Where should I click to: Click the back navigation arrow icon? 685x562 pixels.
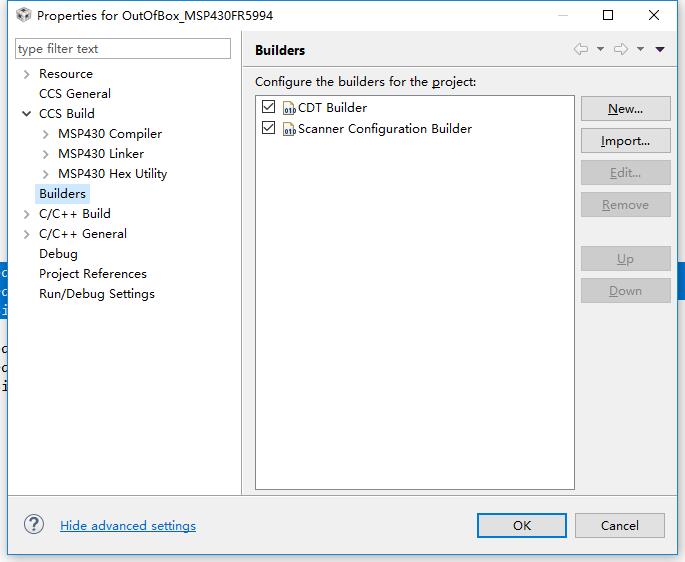pyautogui.click(x=581, y=50)
